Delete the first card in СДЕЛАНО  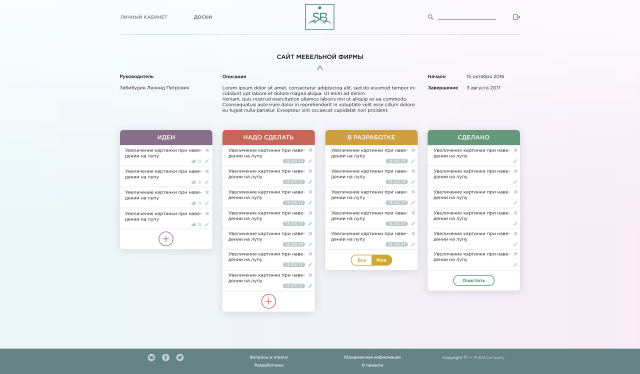516,150
